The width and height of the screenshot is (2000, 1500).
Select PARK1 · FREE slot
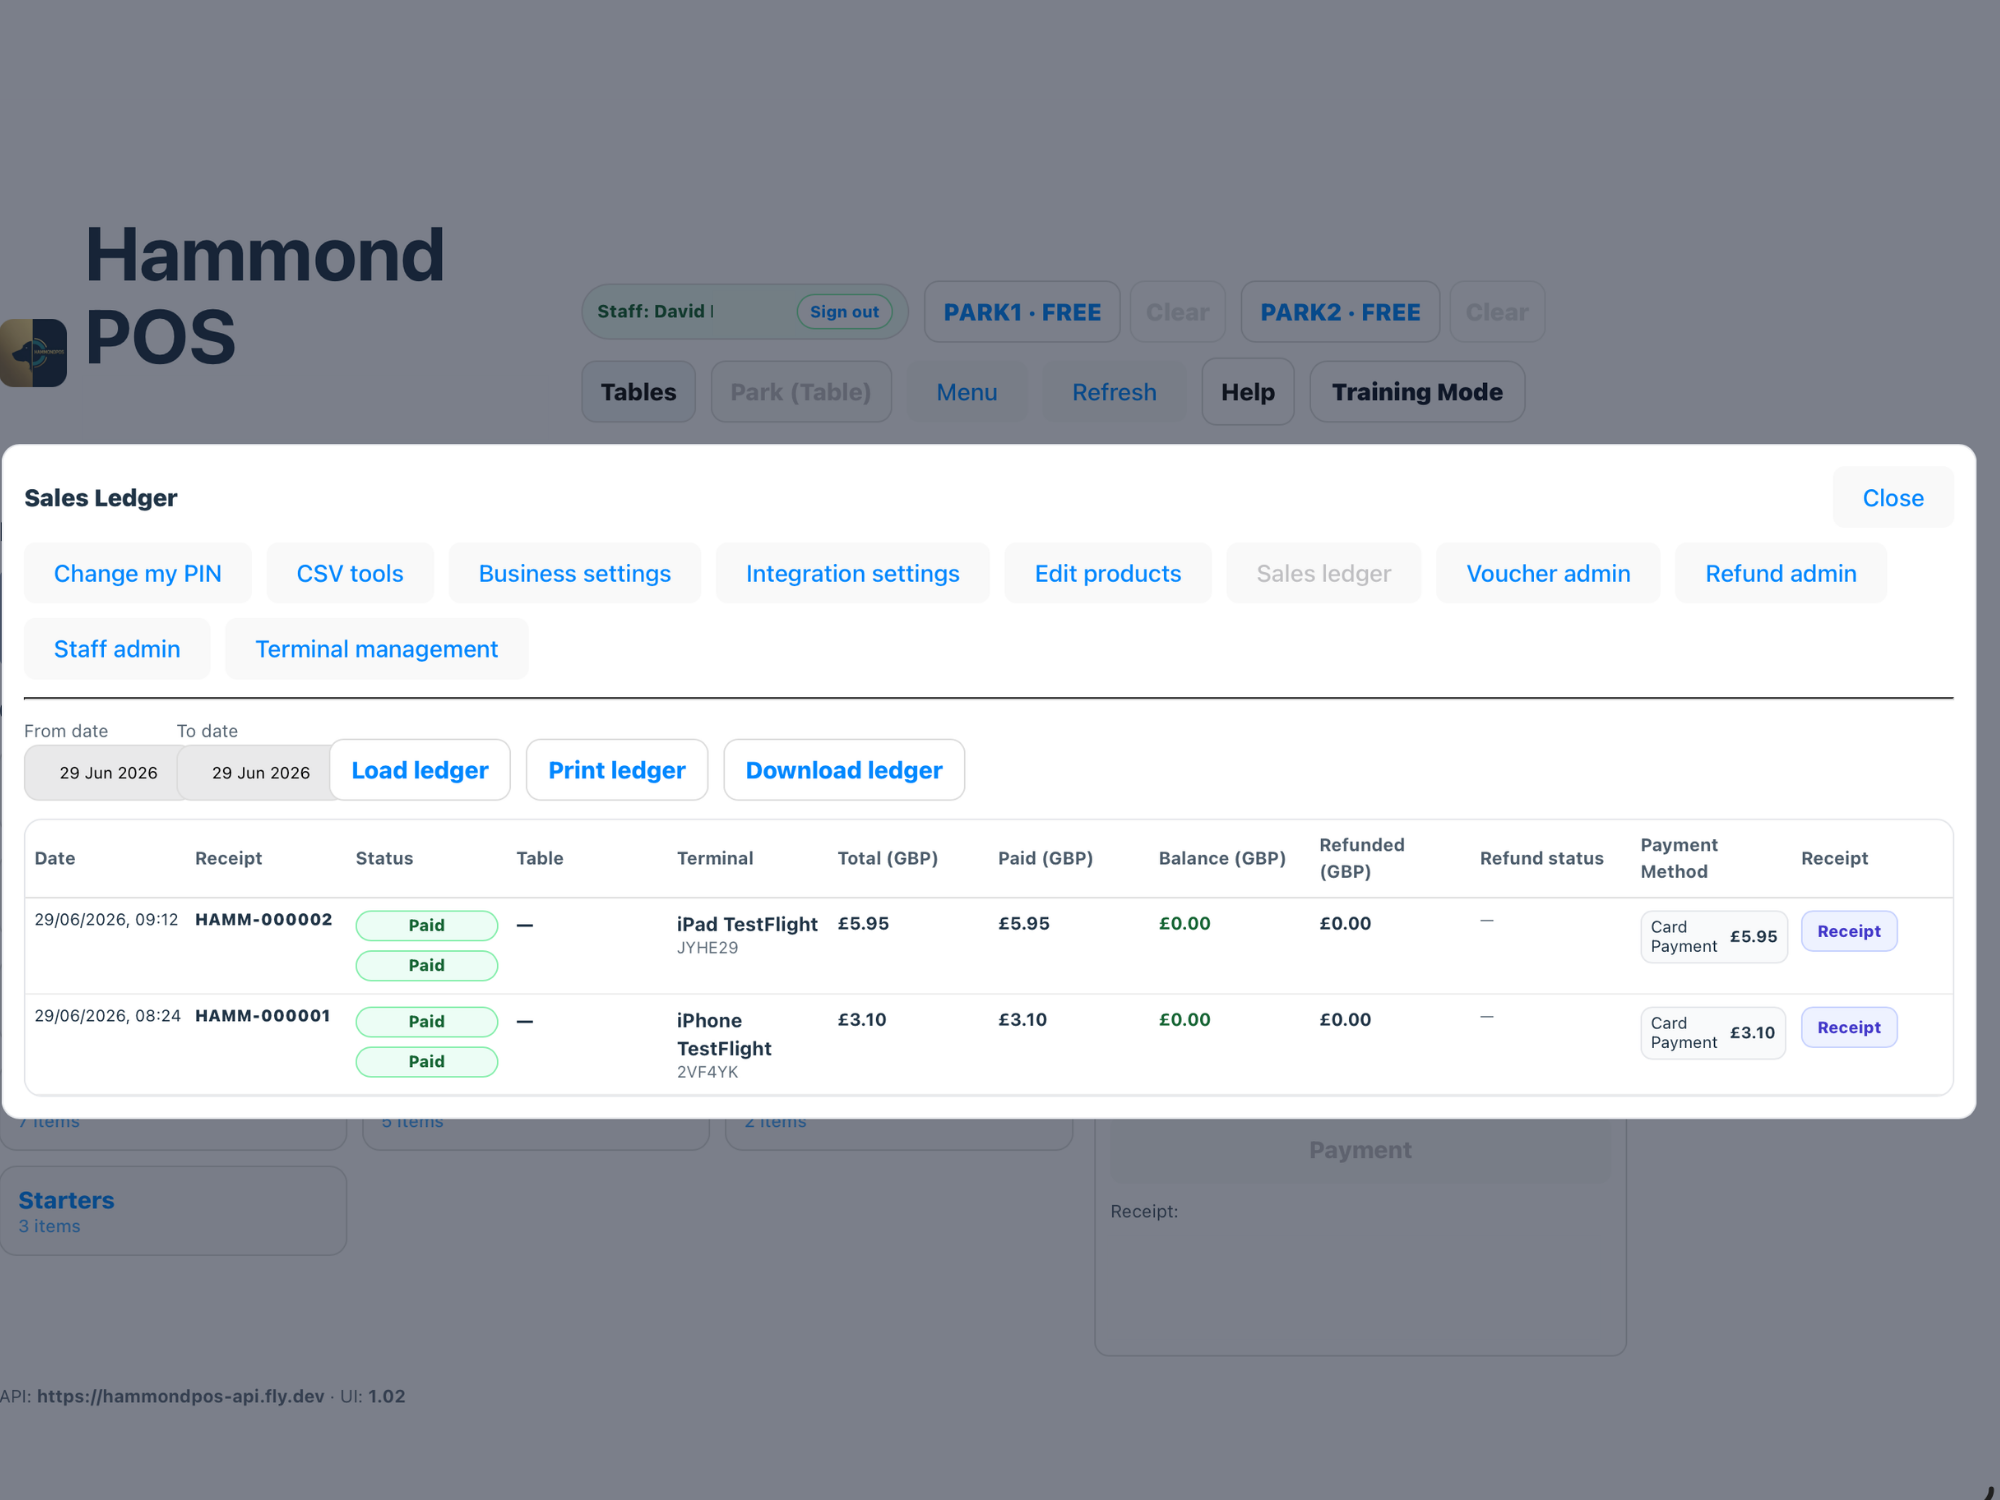click(x=1022, y=312)
